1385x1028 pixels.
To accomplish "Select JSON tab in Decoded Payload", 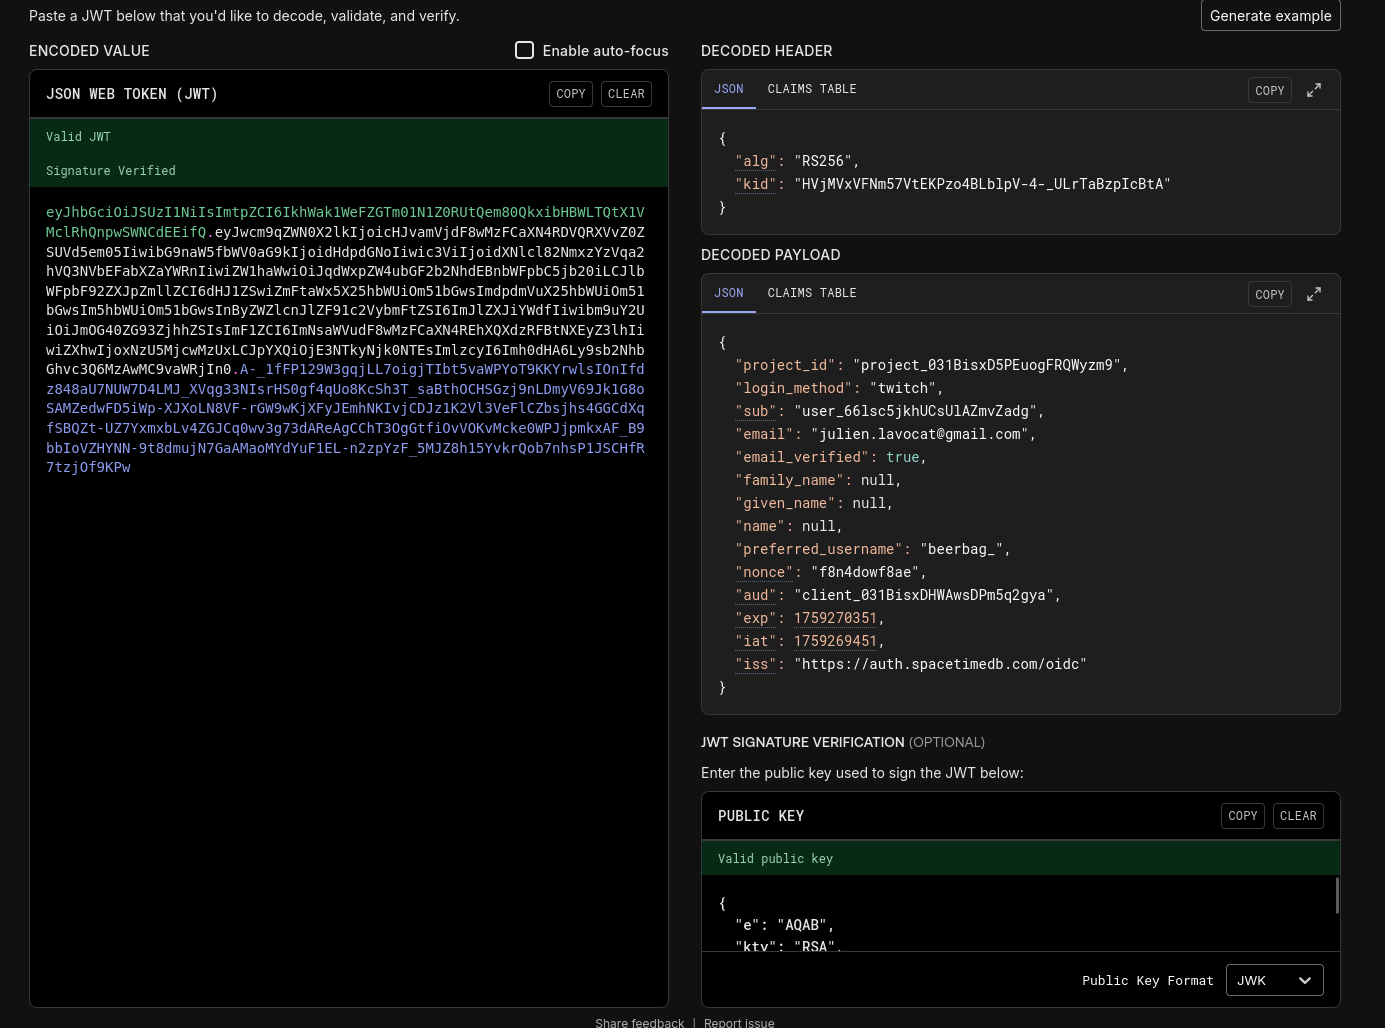I will (x=728, y=293).
